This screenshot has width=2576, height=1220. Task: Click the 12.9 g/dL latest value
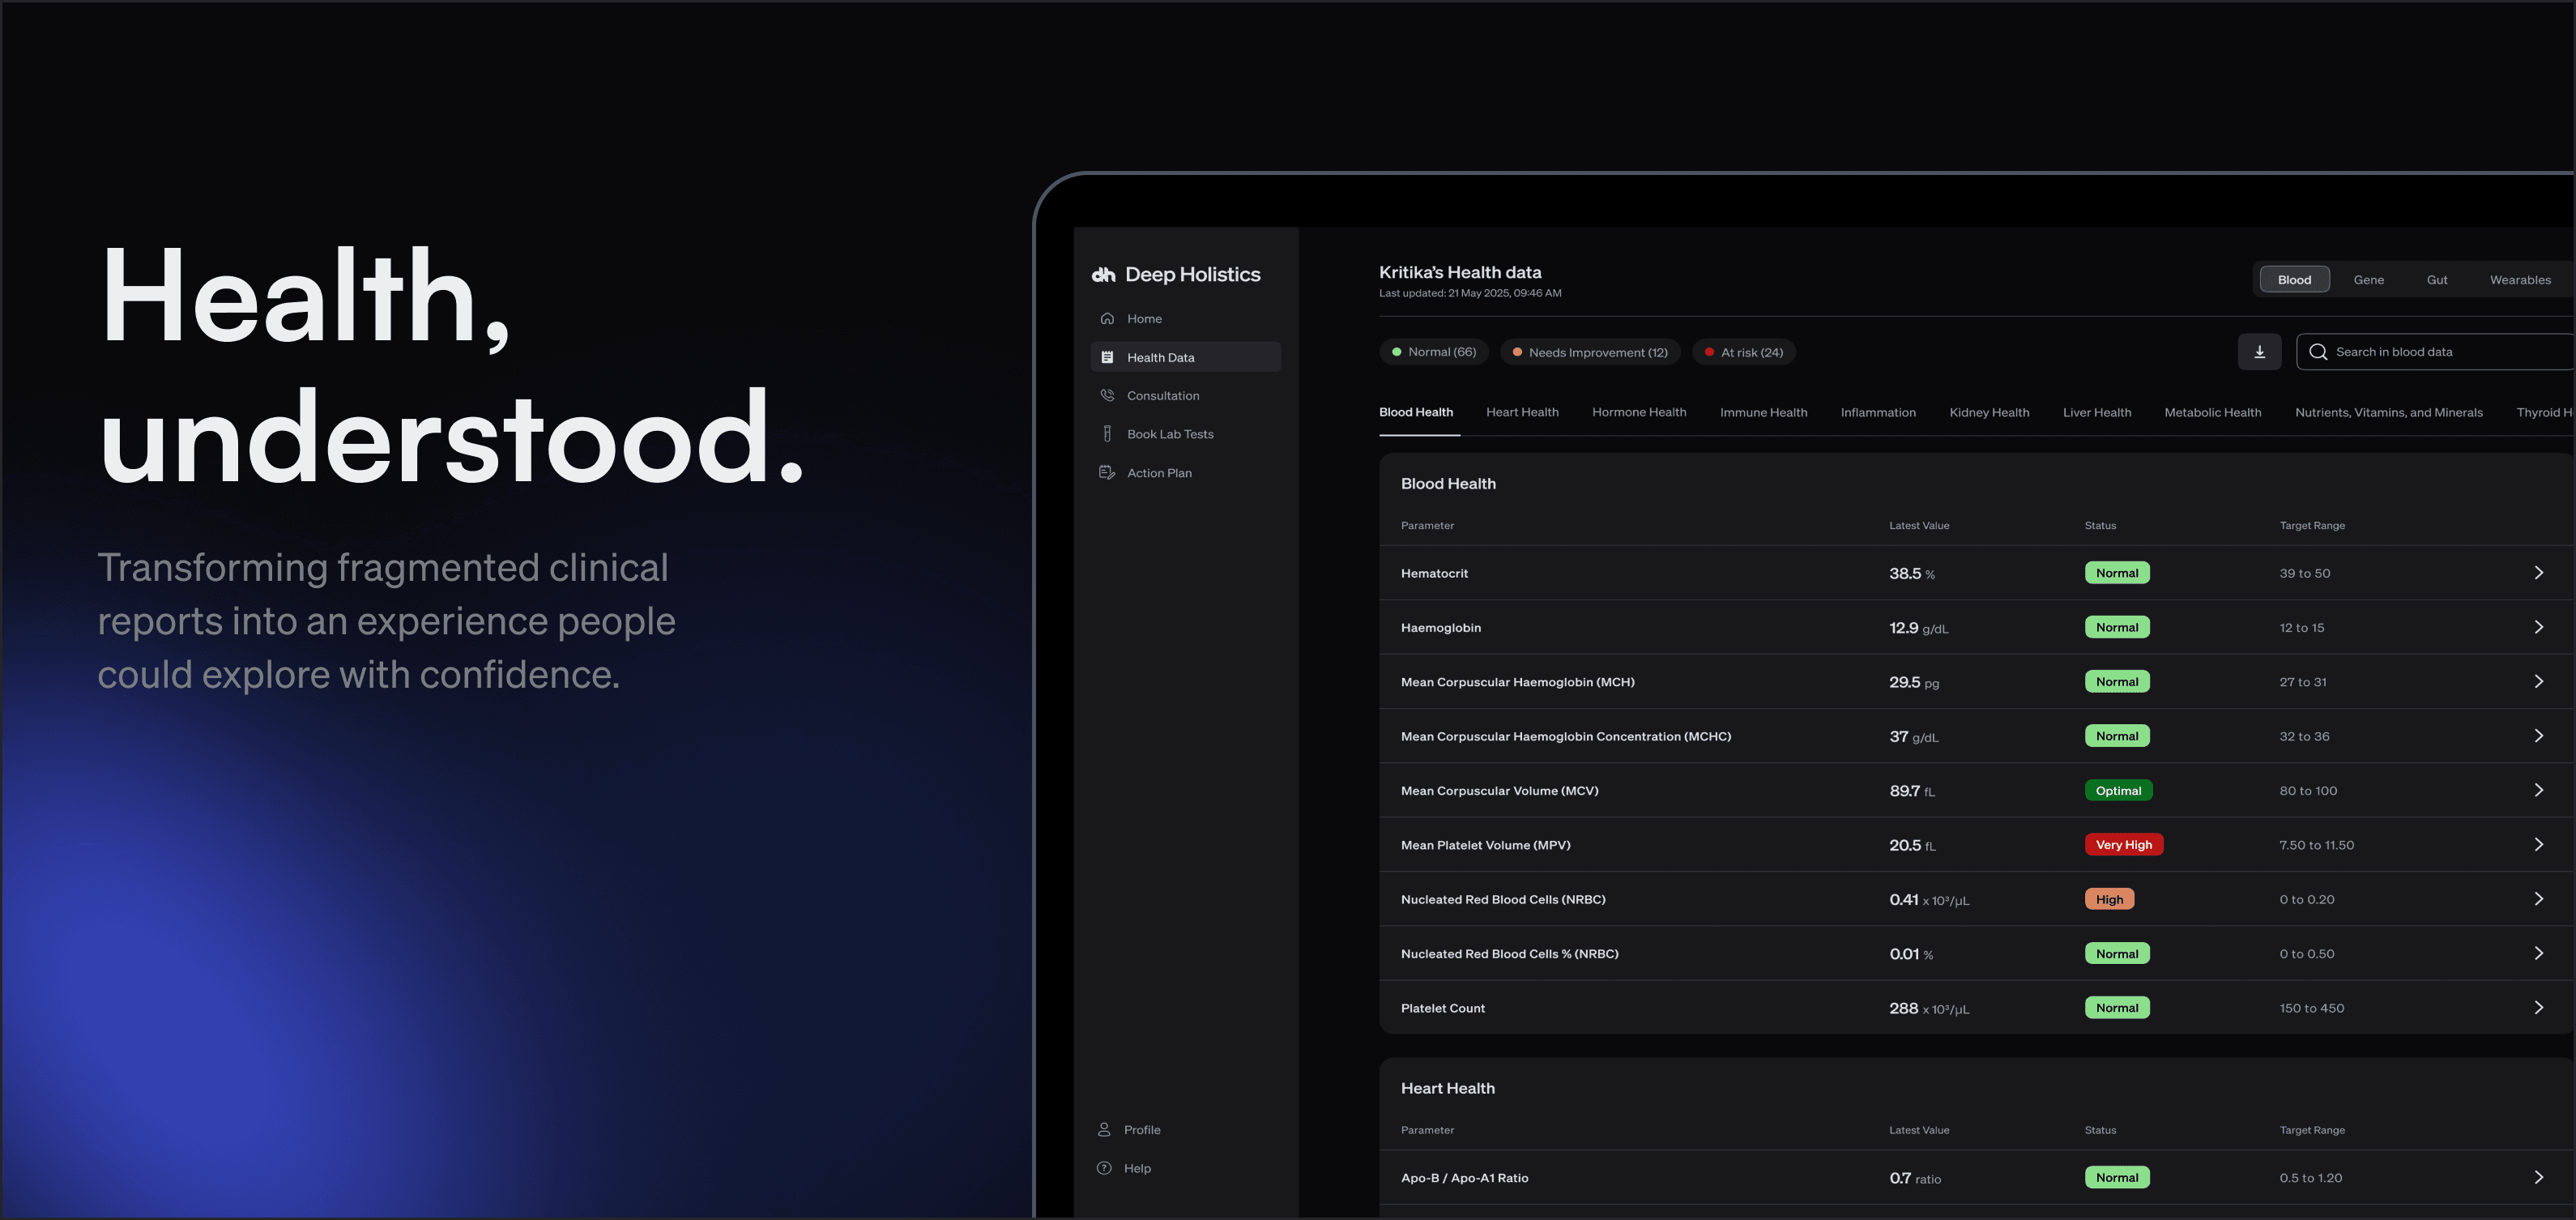tap(1918, 628)
